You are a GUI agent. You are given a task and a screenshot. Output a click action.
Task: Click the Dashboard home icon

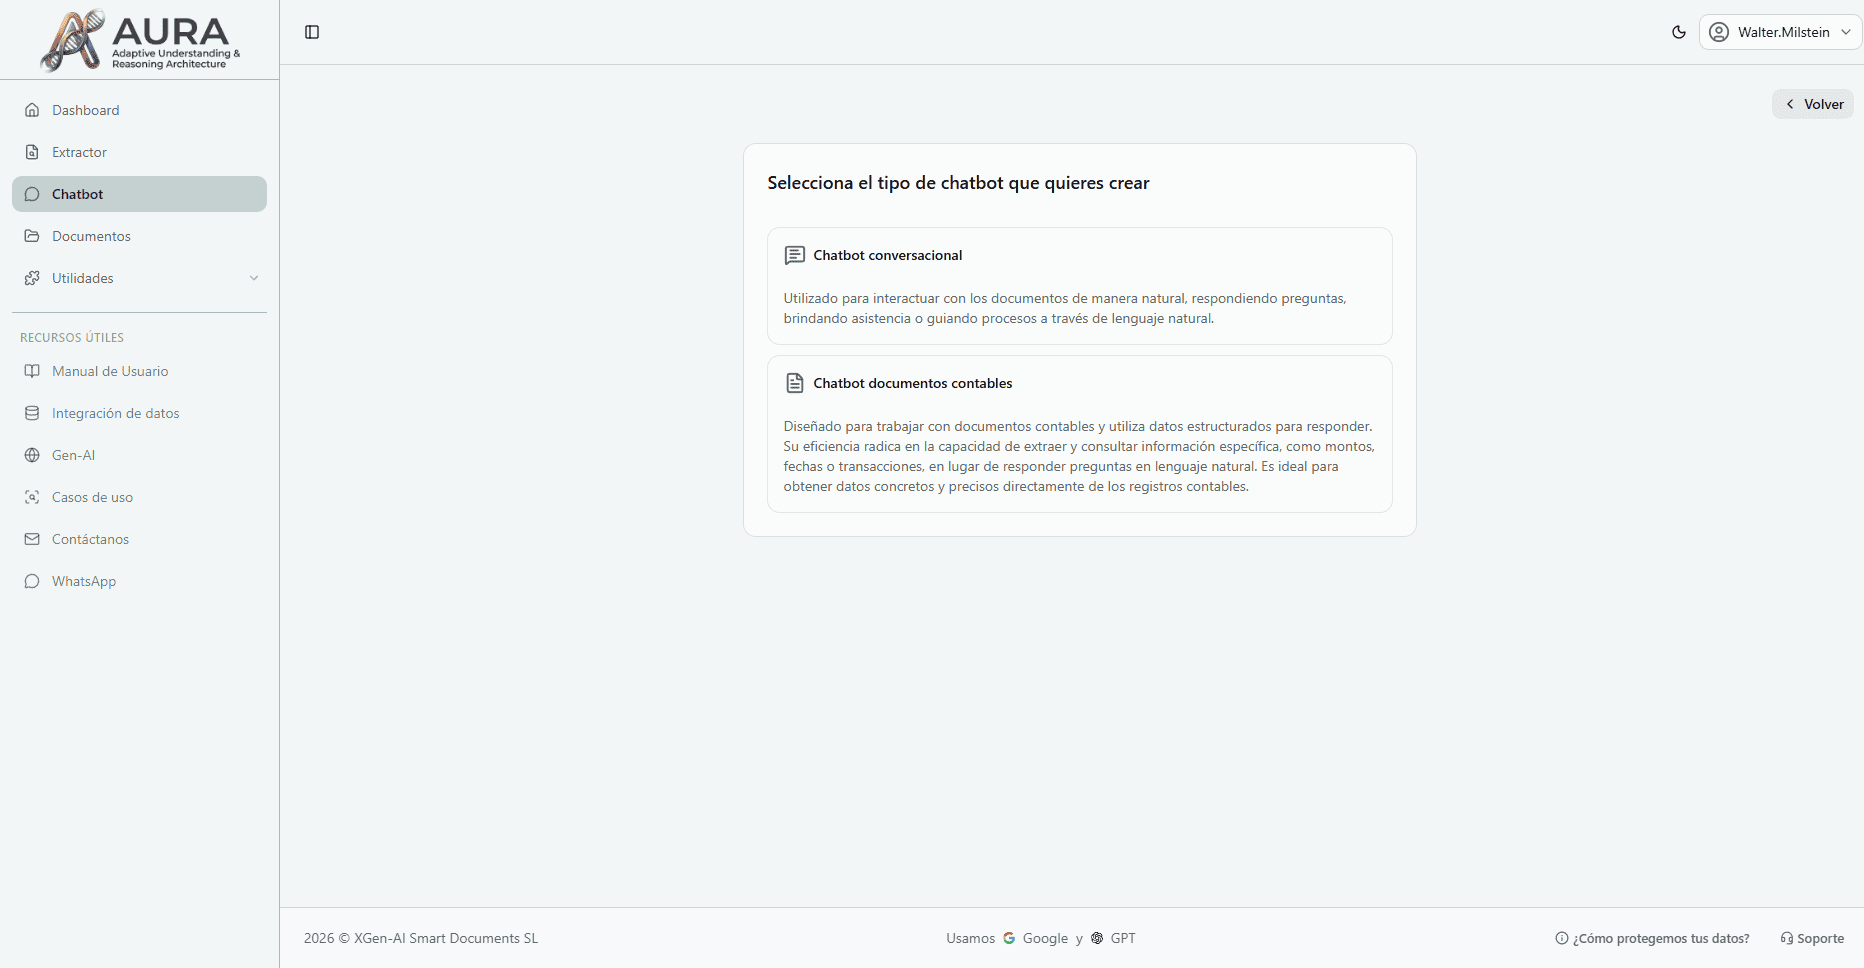click(x=32, y=110)
